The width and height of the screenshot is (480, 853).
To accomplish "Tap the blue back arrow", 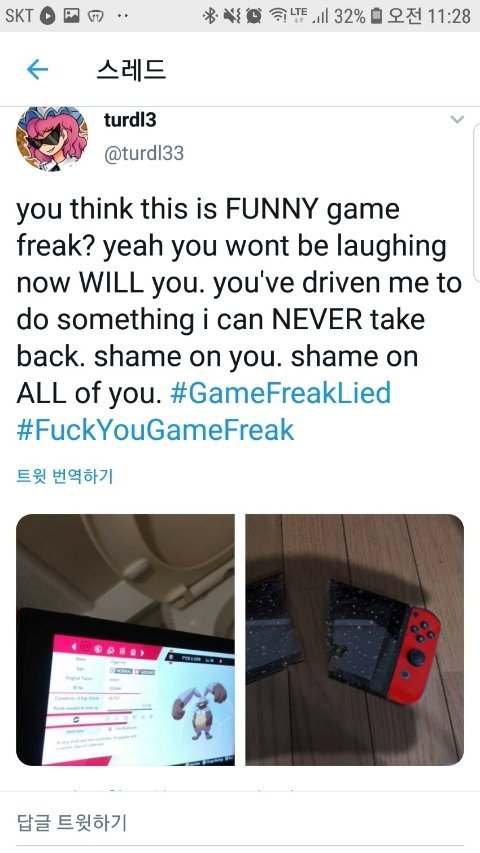I will pos(38,70).
